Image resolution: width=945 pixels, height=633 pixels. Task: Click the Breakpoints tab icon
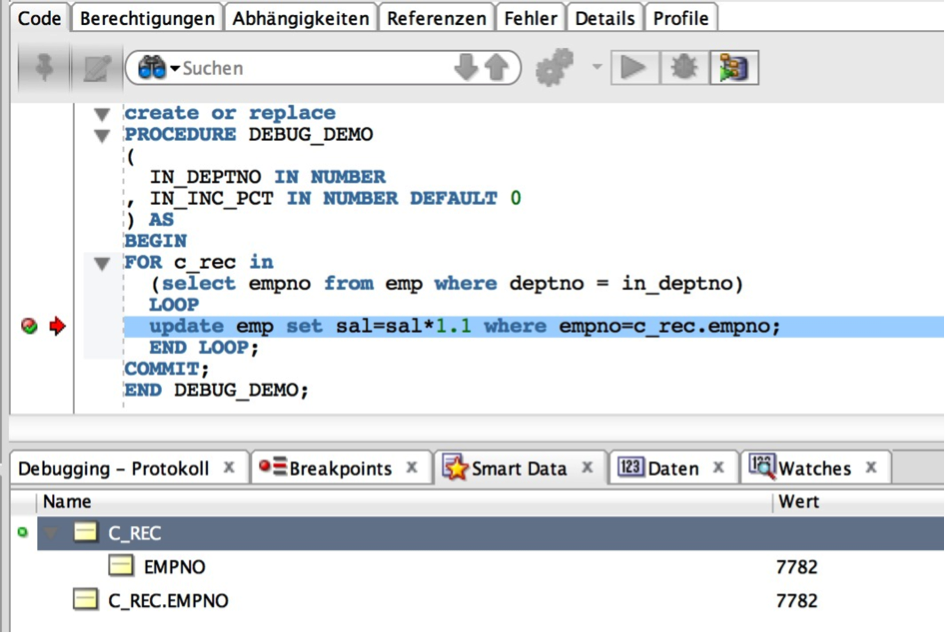(272, 467)
